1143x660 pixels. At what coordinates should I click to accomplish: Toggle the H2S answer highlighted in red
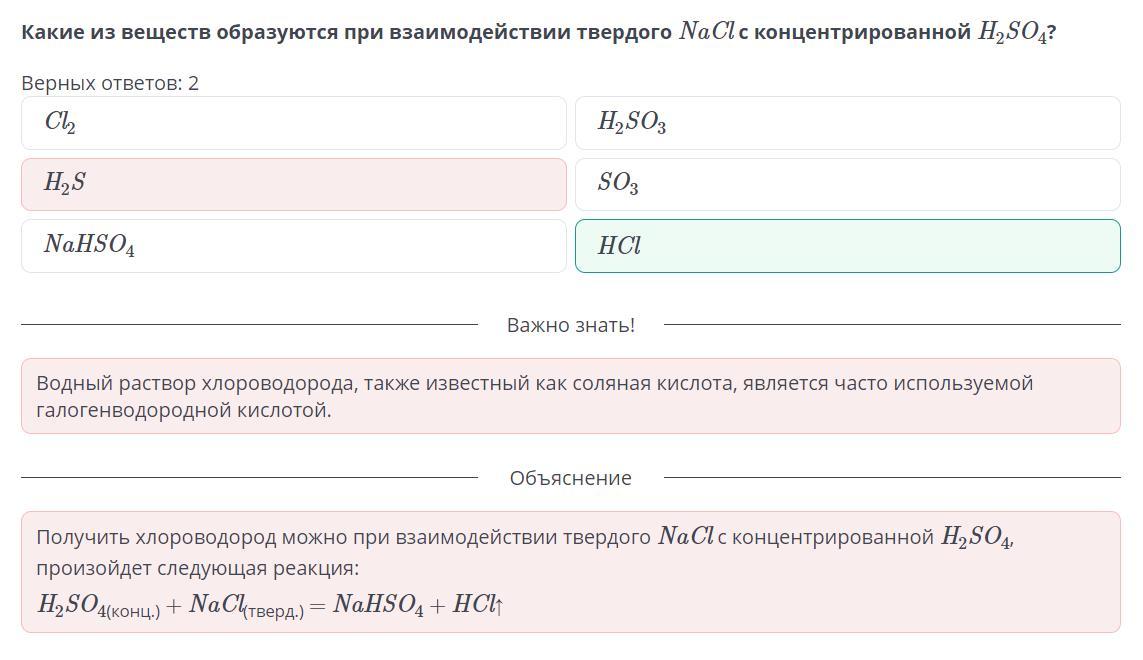tap(294, 185)
